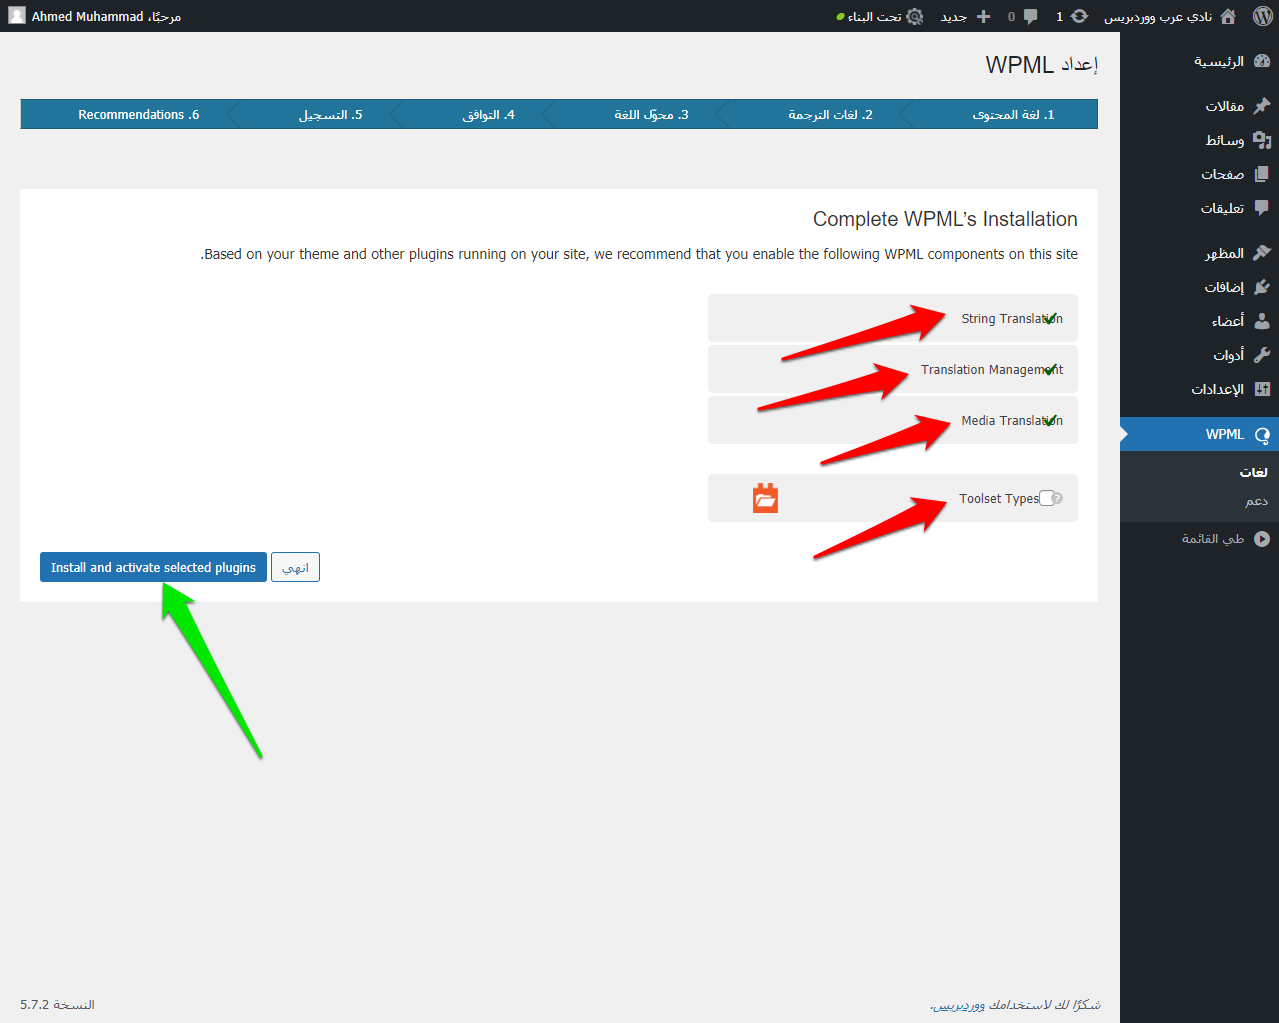Image resolution: width=1279 pixels, height=1023 pixels.
Task: Click the انهي finish button
Action: click(295, 567)
